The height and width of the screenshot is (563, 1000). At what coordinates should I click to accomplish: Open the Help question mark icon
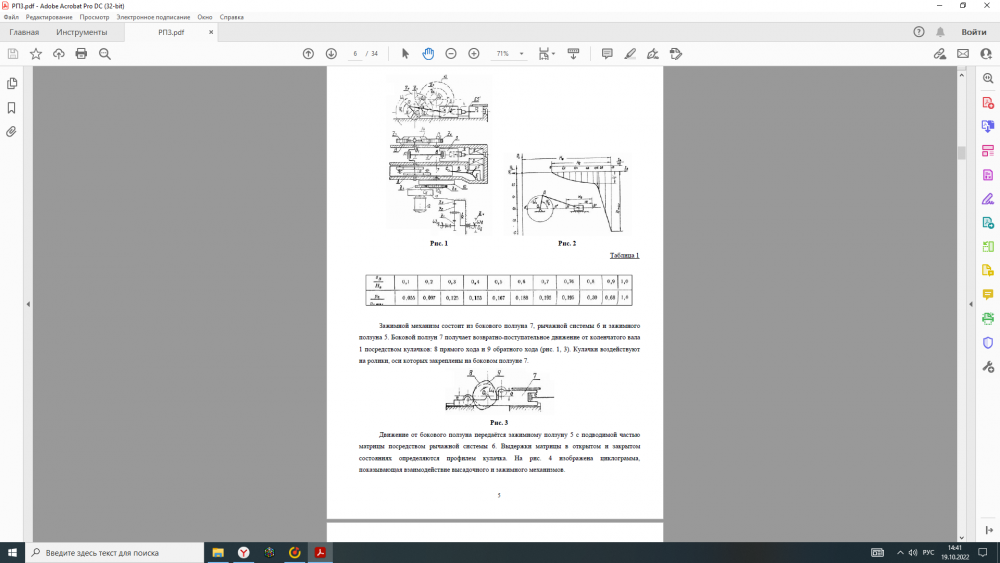(x=918, y=32)
